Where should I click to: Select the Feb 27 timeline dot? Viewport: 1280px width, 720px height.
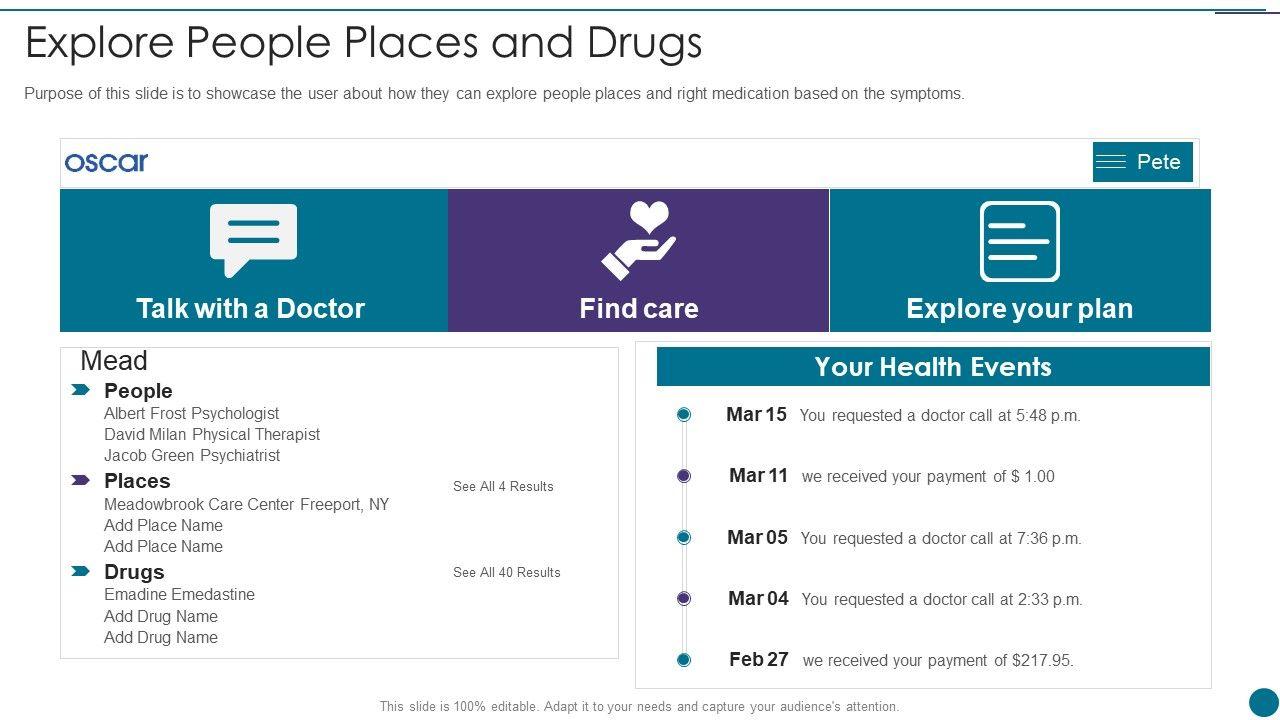click(684, 660)
